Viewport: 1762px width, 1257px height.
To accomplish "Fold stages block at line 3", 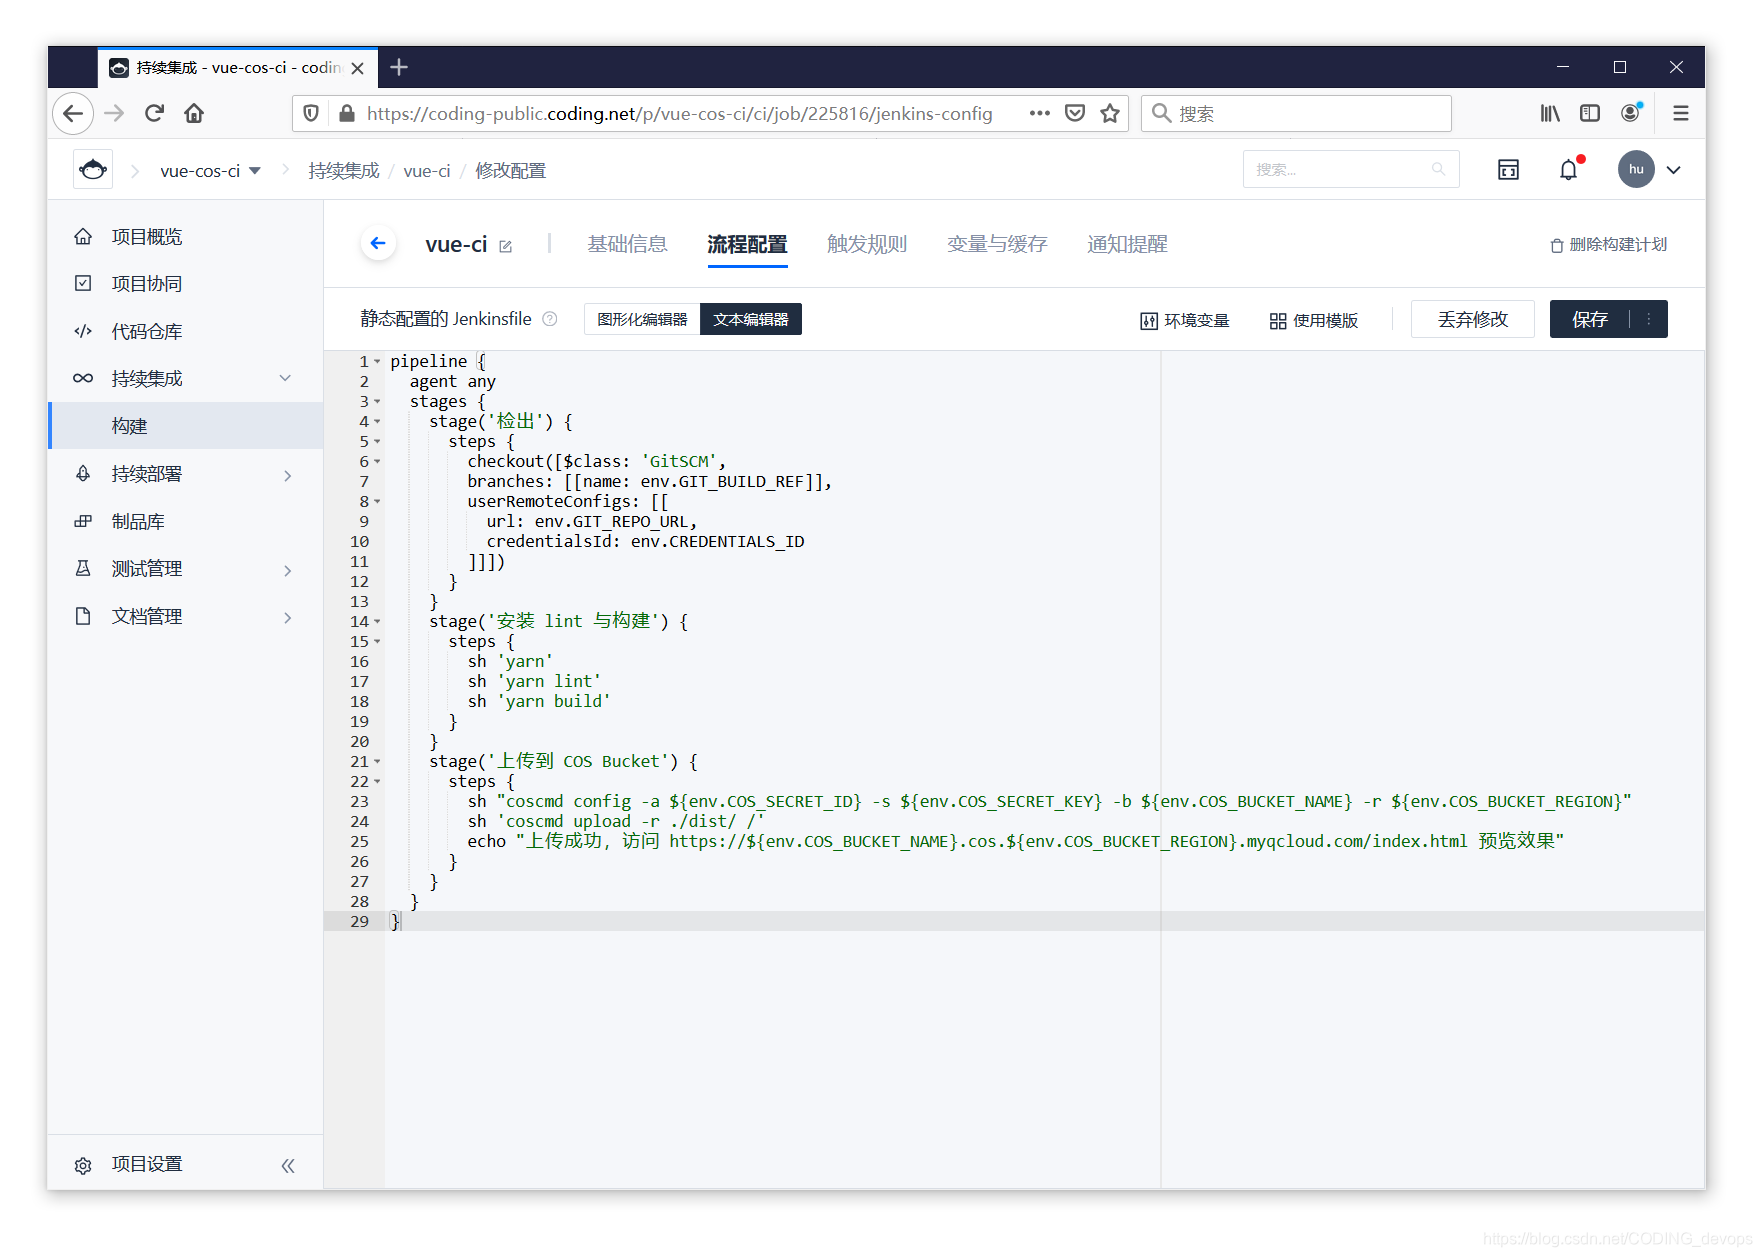I will [x=377, y=401].
